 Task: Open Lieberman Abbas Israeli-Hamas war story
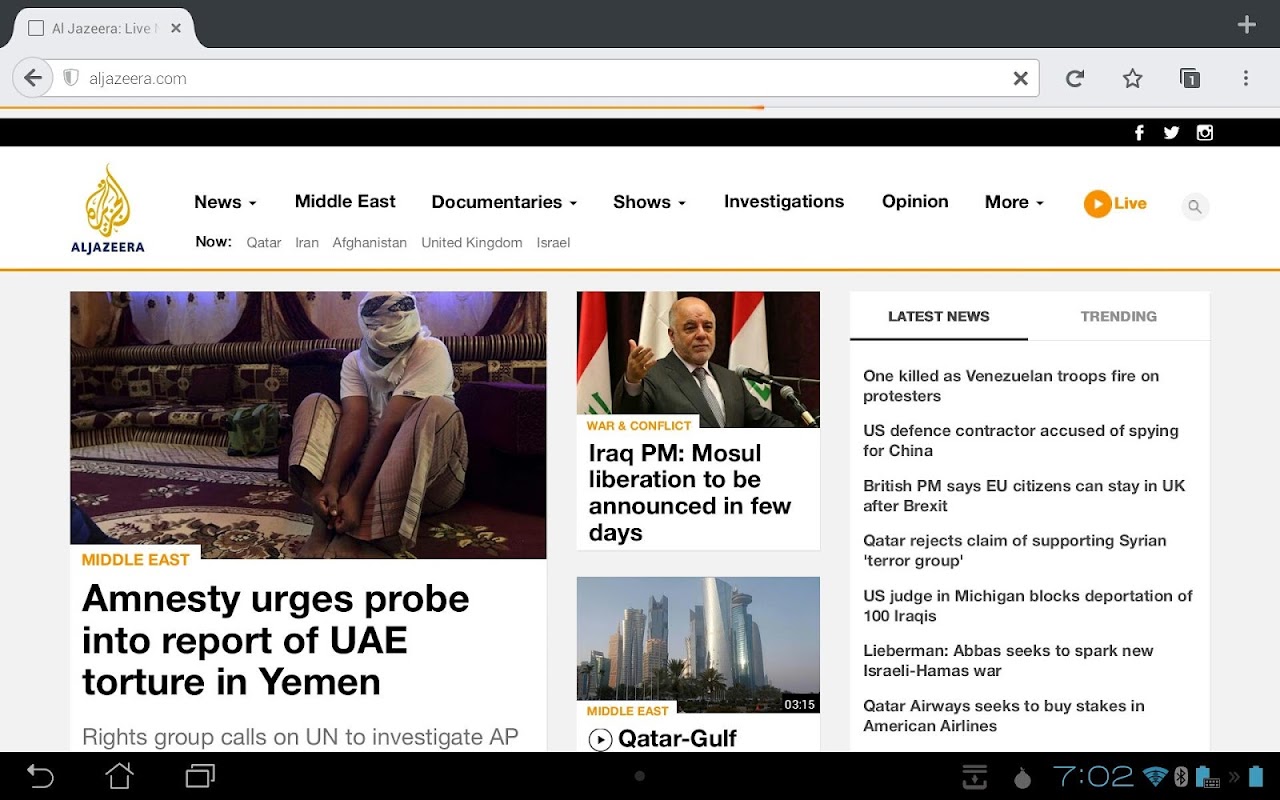(1008, 661)
